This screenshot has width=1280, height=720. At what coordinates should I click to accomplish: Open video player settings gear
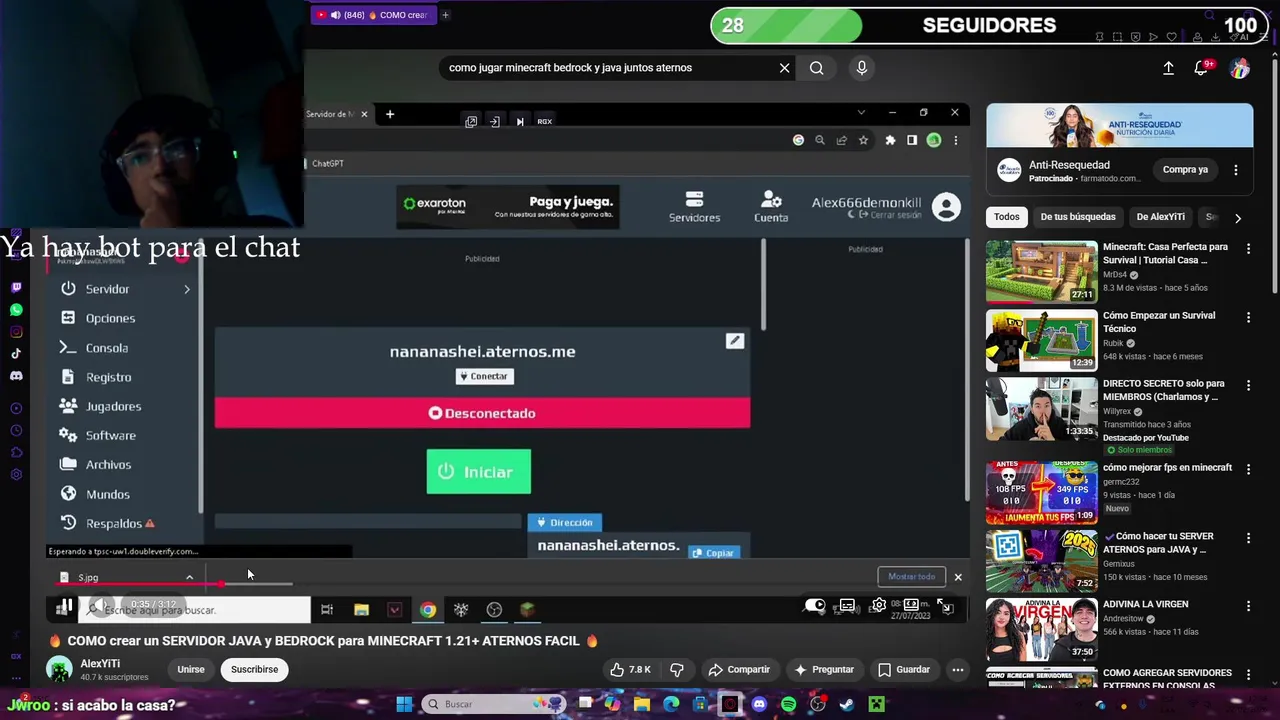[x=879, y=606]
